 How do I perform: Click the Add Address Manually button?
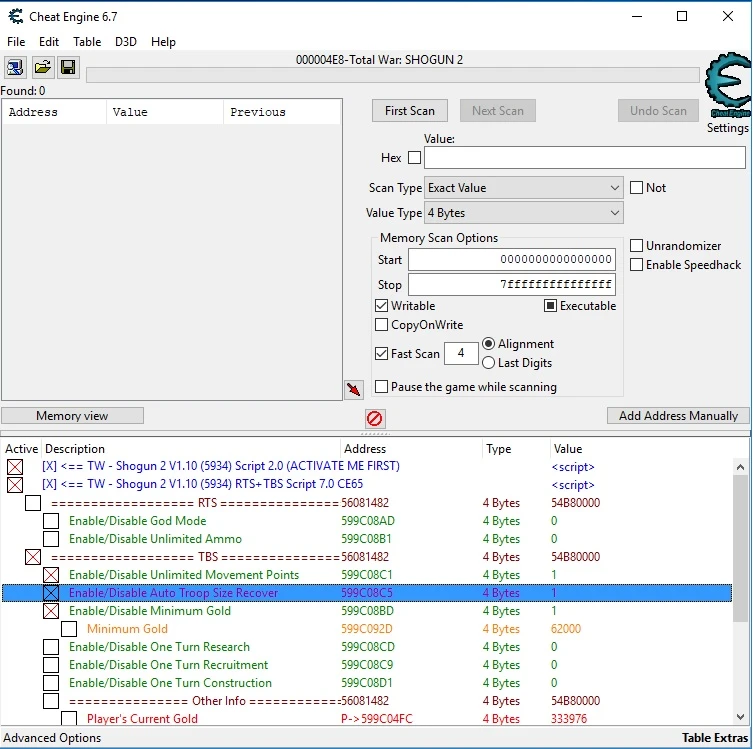click(x=678, y=416)
